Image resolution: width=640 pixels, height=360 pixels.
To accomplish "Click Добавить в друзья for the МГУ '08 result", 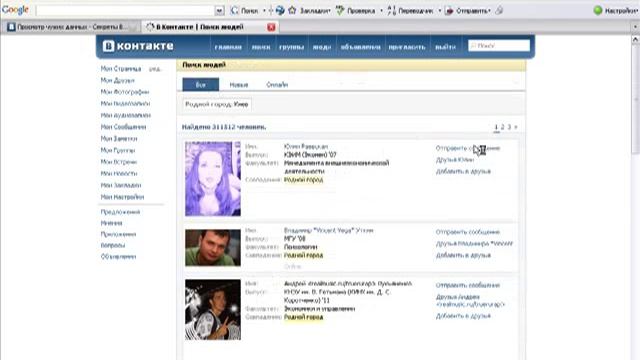I will click(x=463, y=255).
